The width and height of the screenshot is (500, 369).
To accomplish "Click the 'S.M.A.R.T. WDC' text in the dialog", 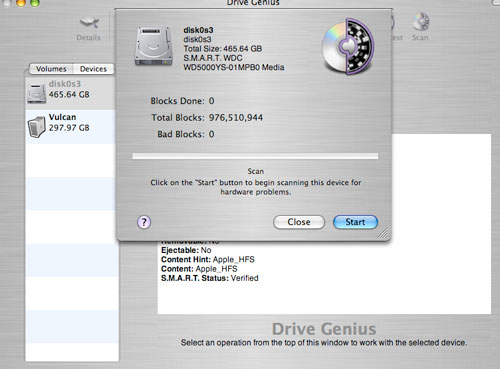I will tap(213, 58).
